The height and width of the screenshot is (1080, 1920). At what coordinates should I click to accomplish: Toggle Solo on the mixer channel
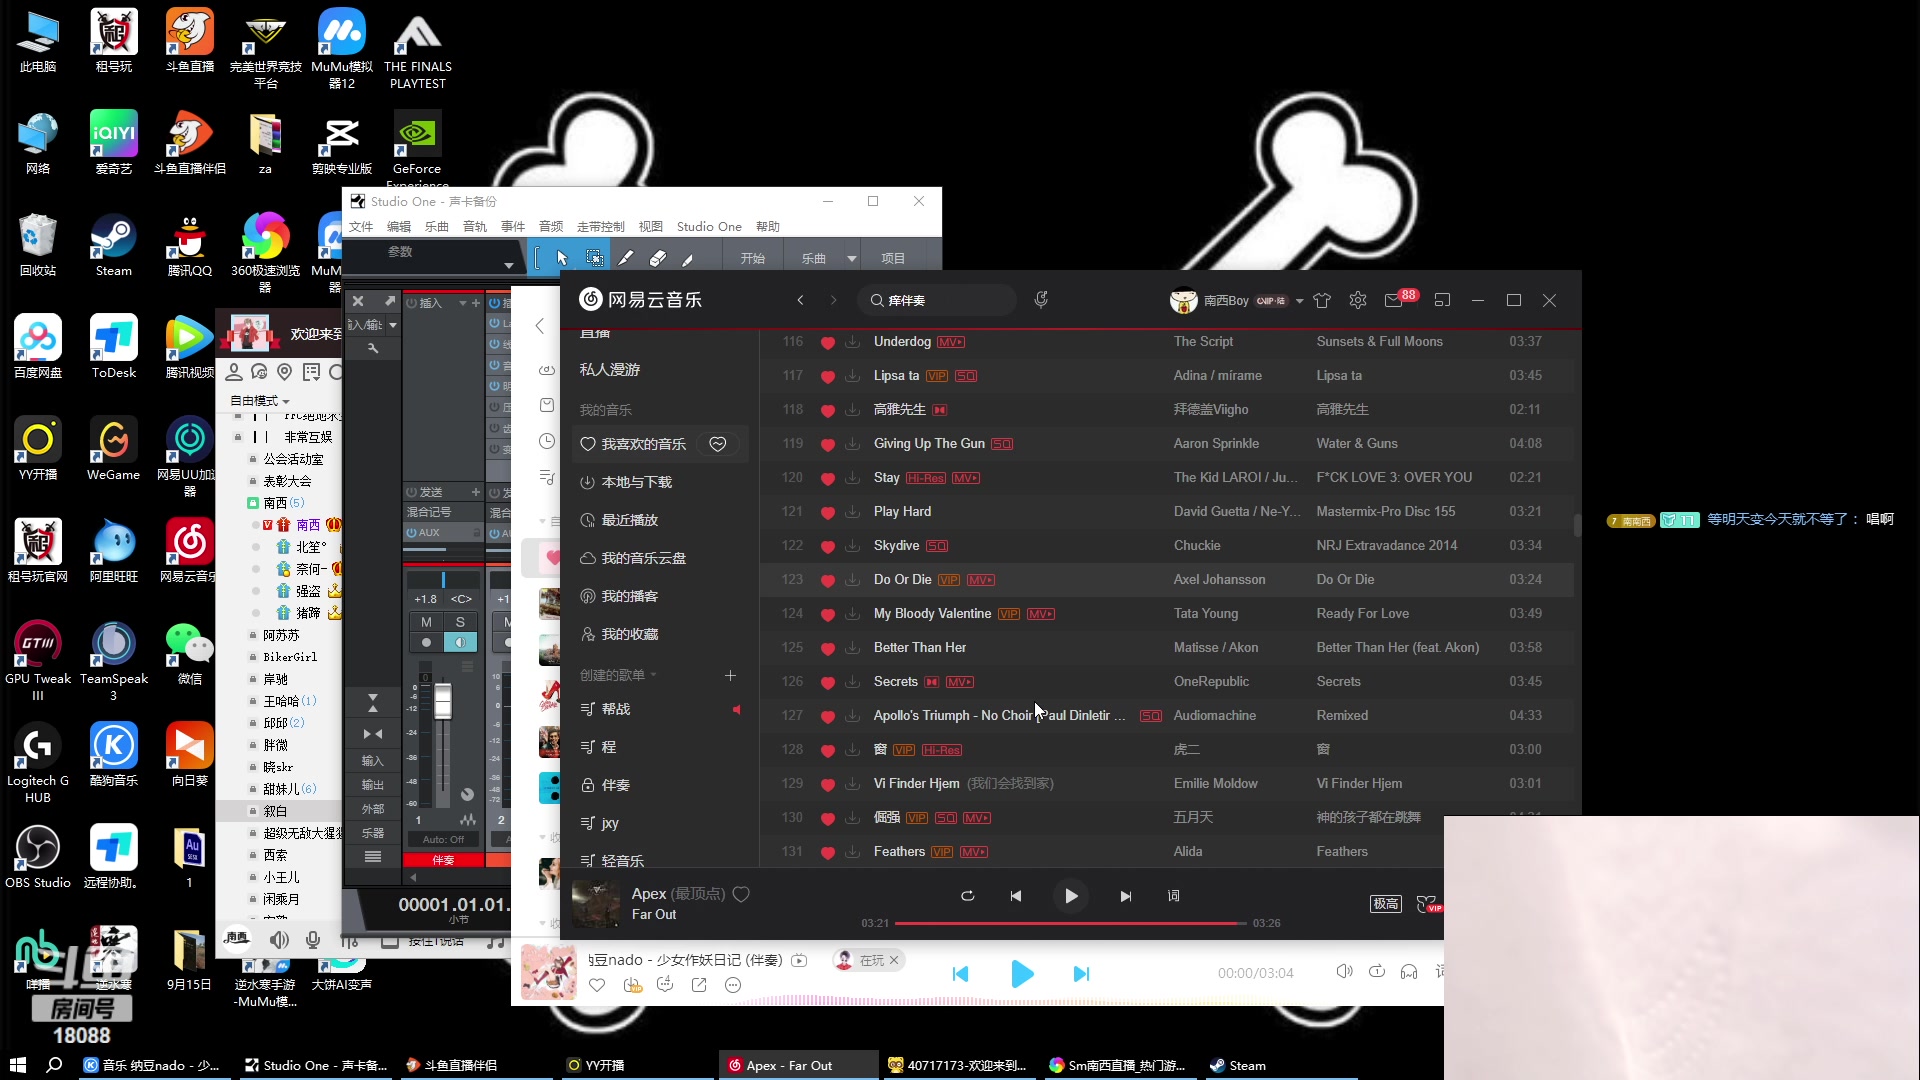pos(460,622)
